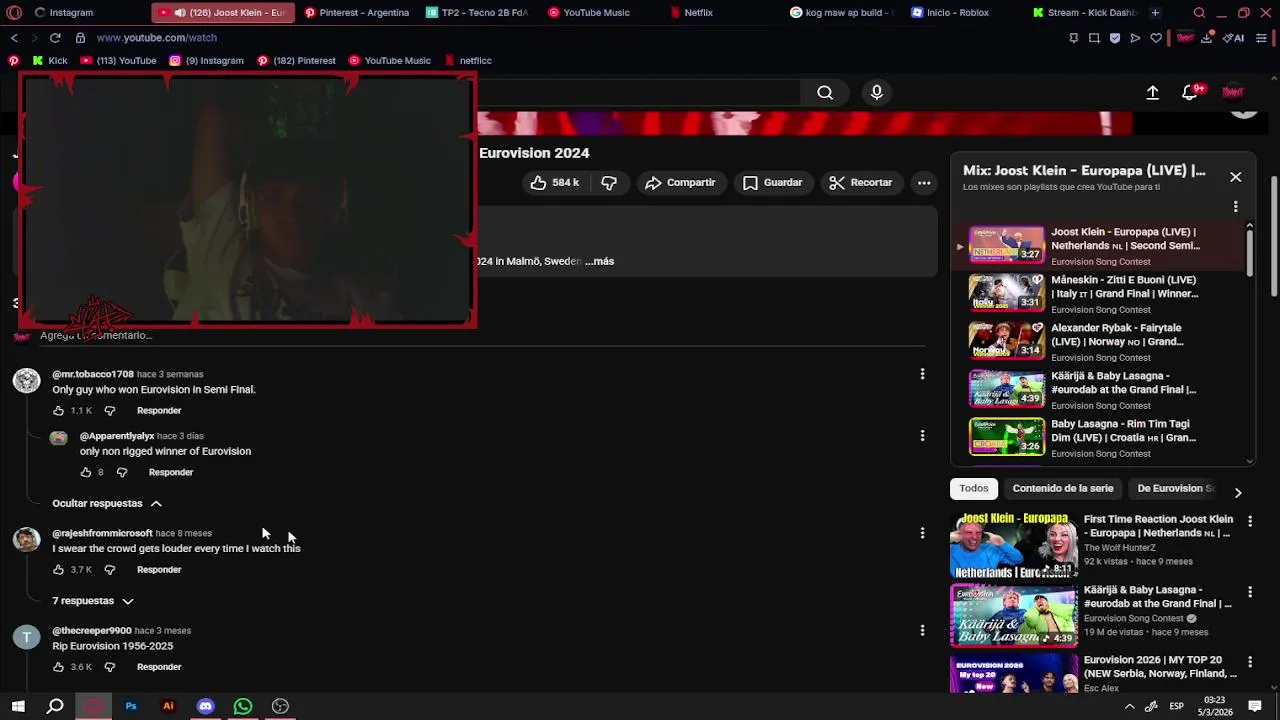Open options for mr.tobacco1708's comment

click(922, 374)
